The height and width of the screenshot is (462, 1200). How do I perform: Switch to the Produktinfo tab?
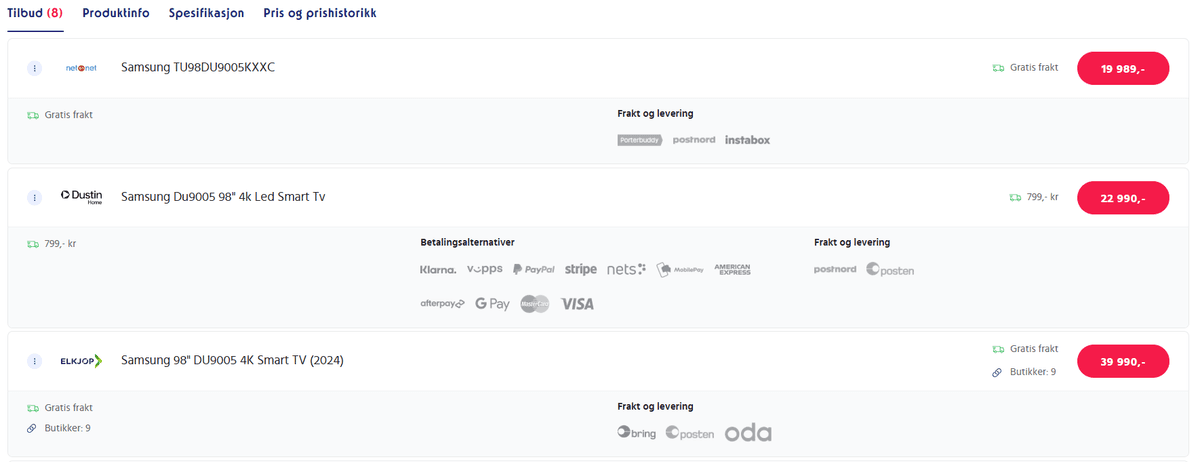(x=116, y=13)
